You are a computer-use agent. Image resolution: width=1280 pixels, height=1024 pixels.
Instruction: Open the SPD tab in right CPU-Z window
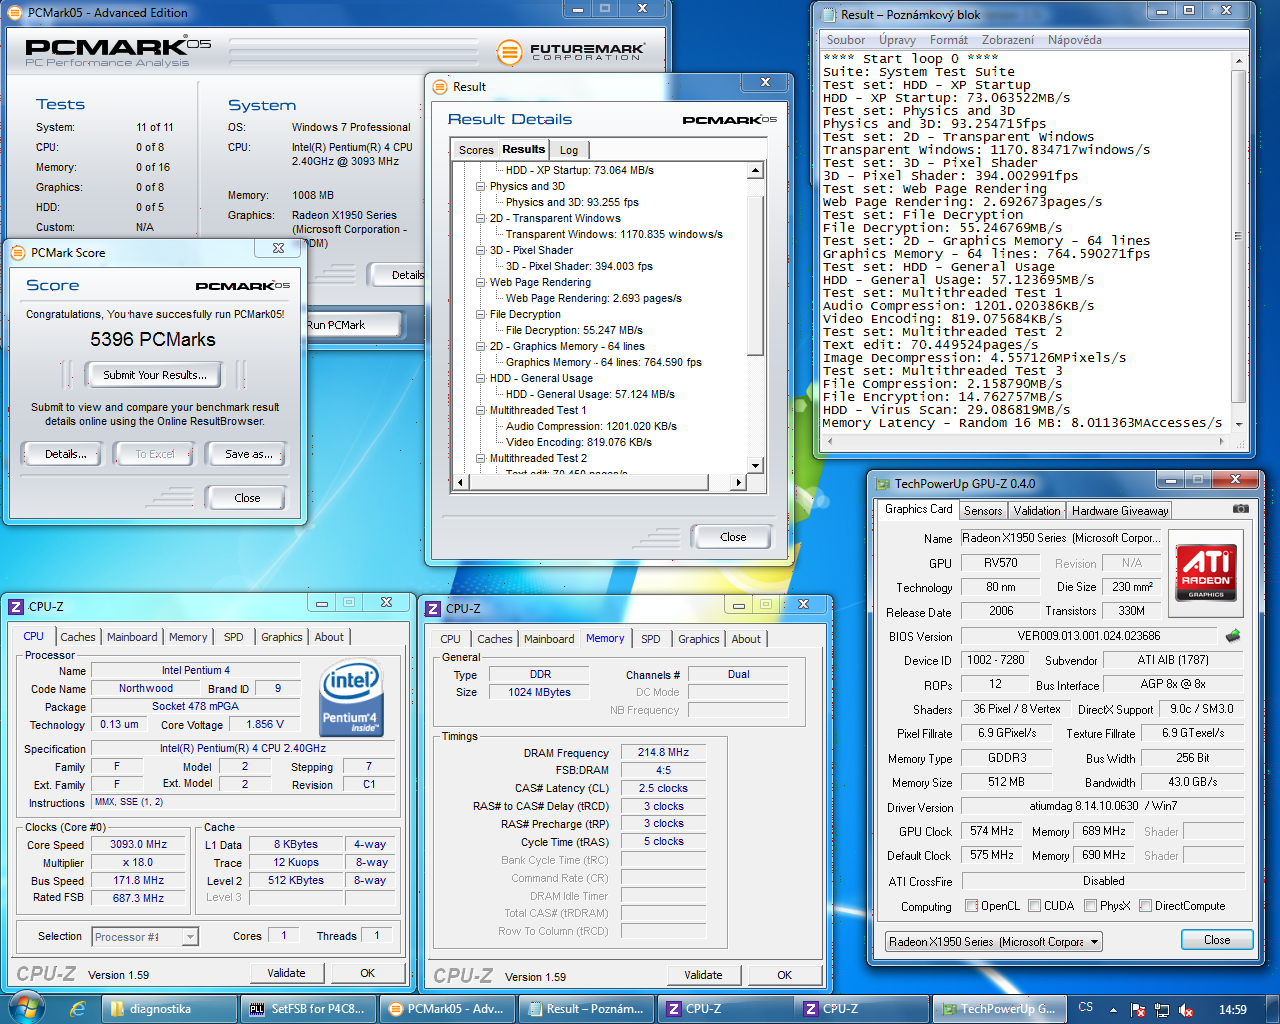click(x=651, y=639)
